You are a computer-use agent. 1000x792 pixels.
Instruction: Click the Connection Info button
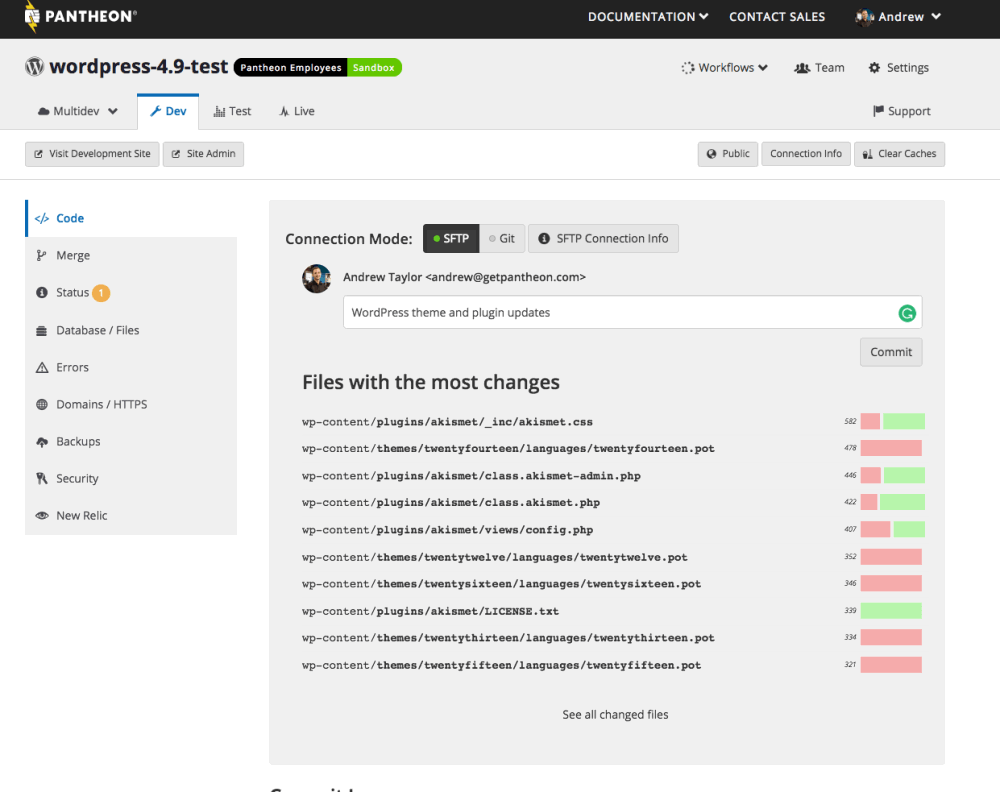click(806, 154)
